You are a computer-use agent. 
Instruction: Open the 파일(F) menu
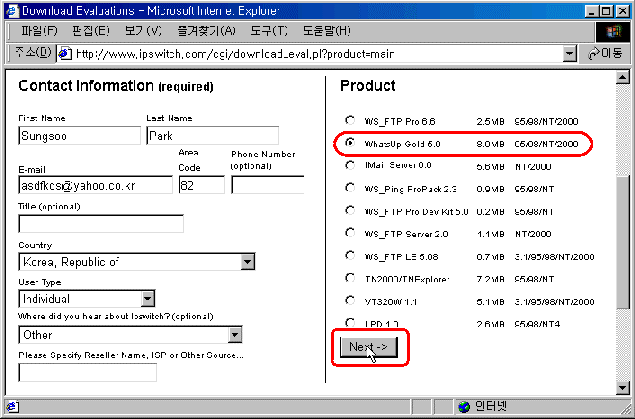39,31
